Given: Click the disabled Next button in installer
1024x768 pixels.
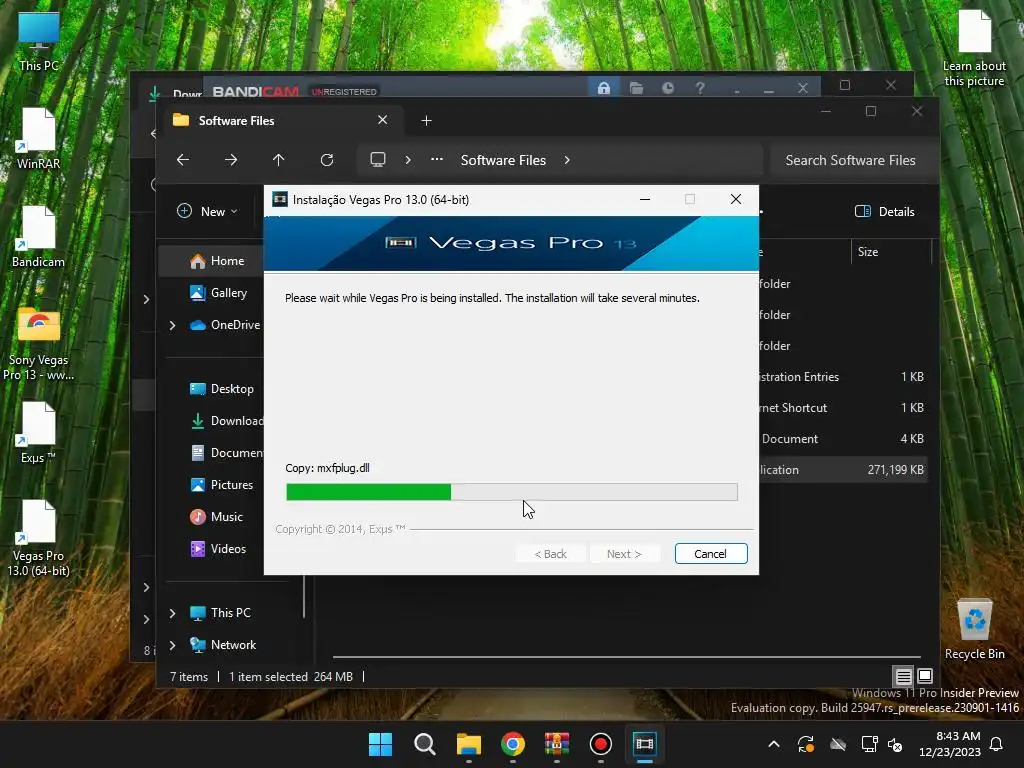Looking at the screenshot, I should (624, 554).
